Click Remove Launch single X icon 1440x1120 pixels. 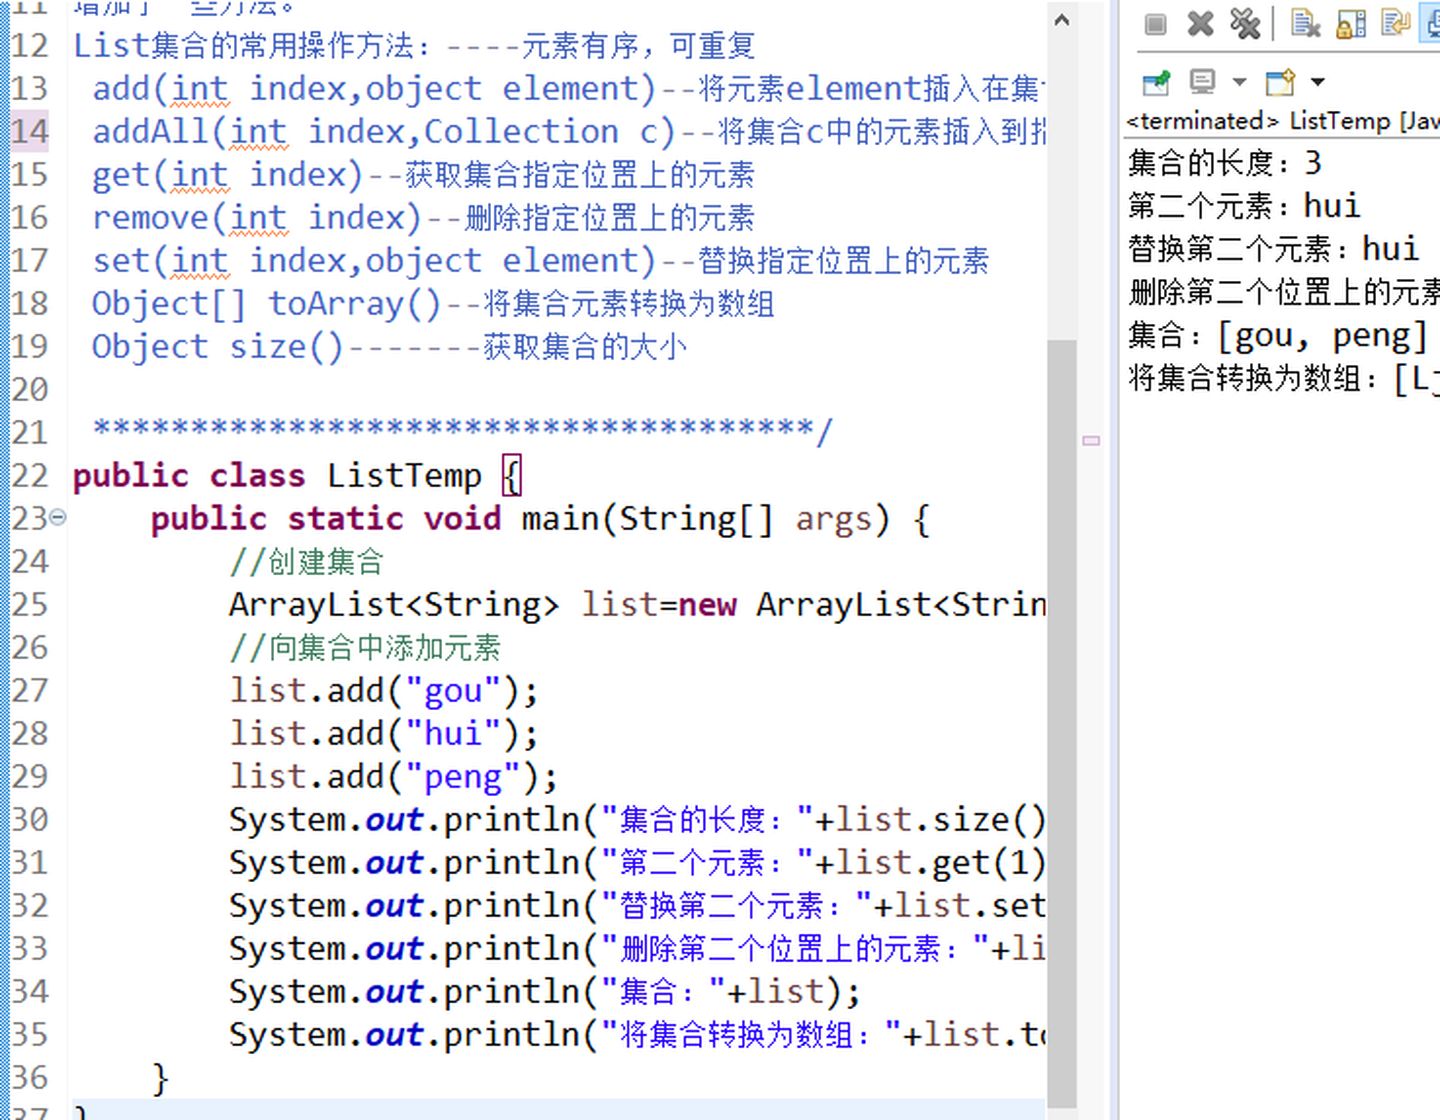1200,23
